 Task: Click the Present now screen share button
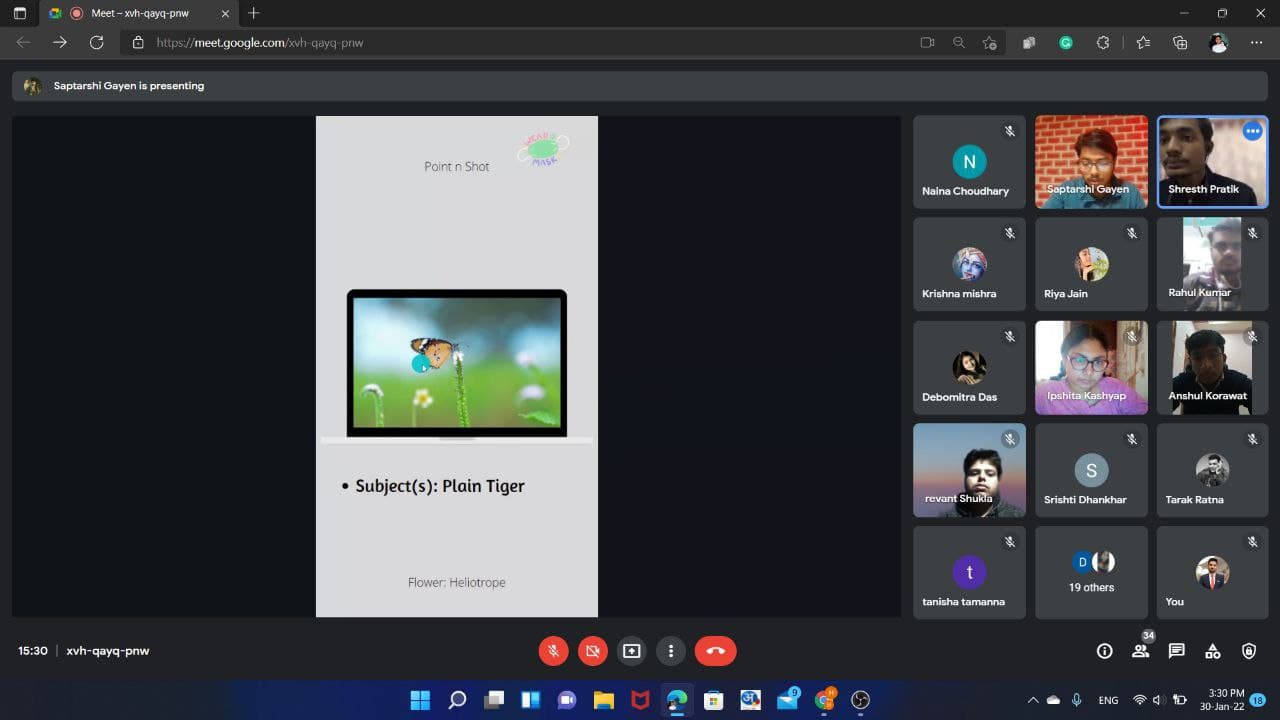pyautogui.click(x=631, y=651)
